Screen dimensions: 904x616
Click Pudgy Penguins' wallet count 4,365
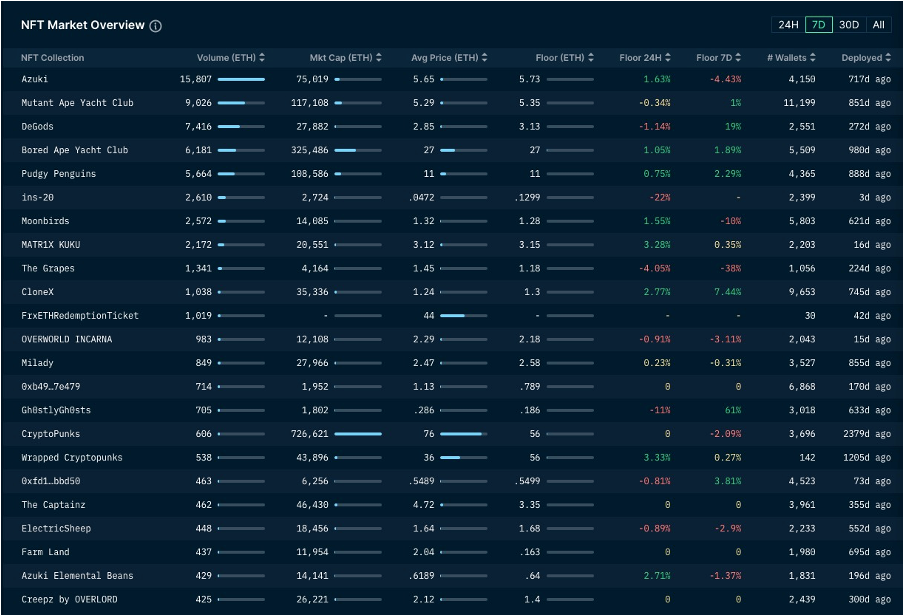(x=802, y=174)
